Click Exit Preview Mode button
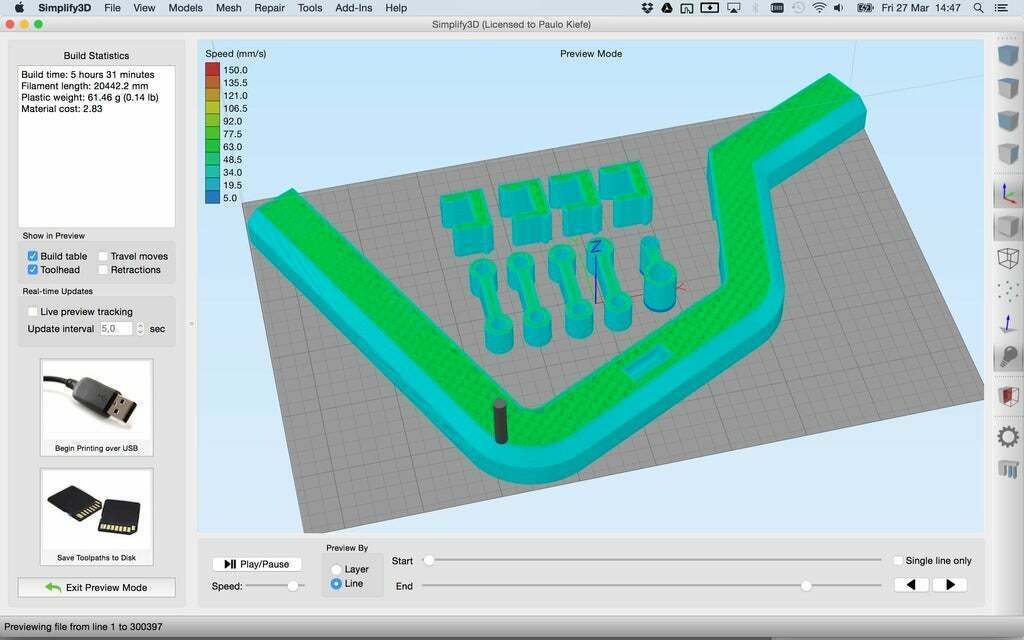 click(x=97, y=587)
